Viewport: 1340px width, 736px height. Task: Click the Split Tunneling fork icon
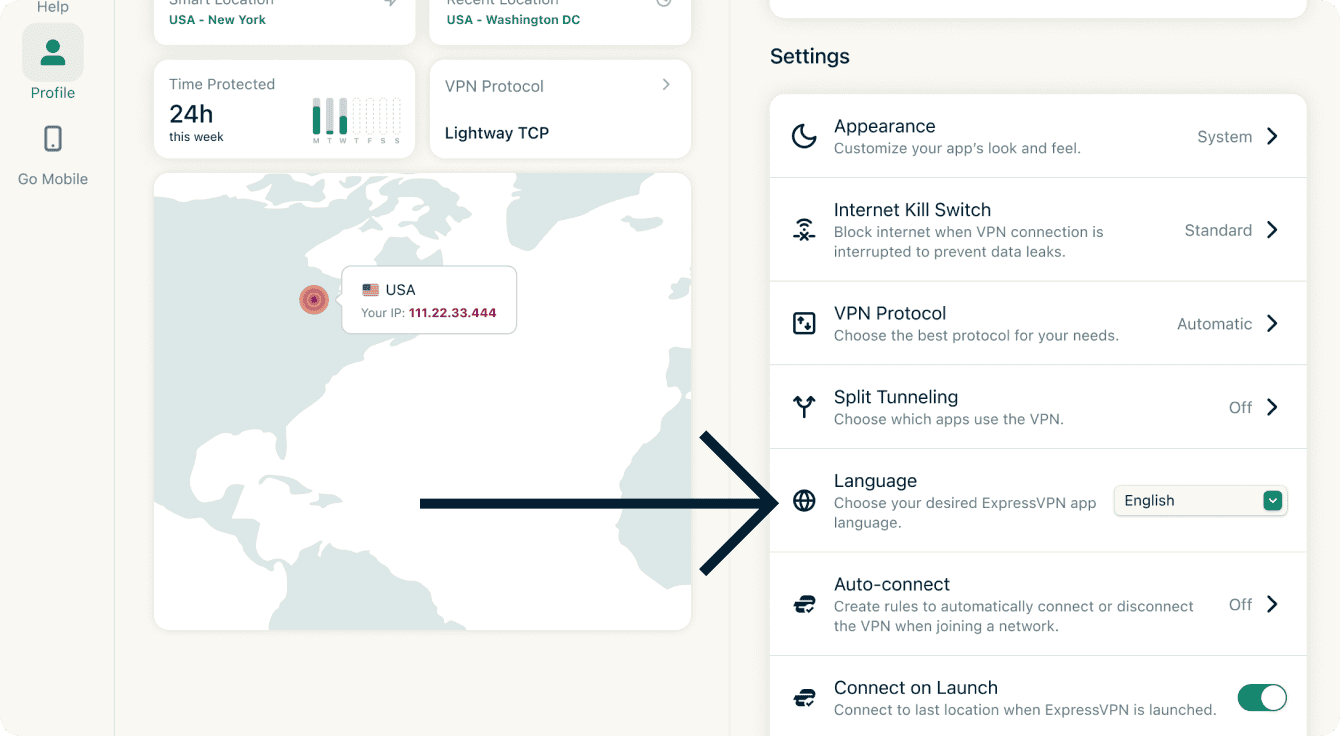click(804, 407)
